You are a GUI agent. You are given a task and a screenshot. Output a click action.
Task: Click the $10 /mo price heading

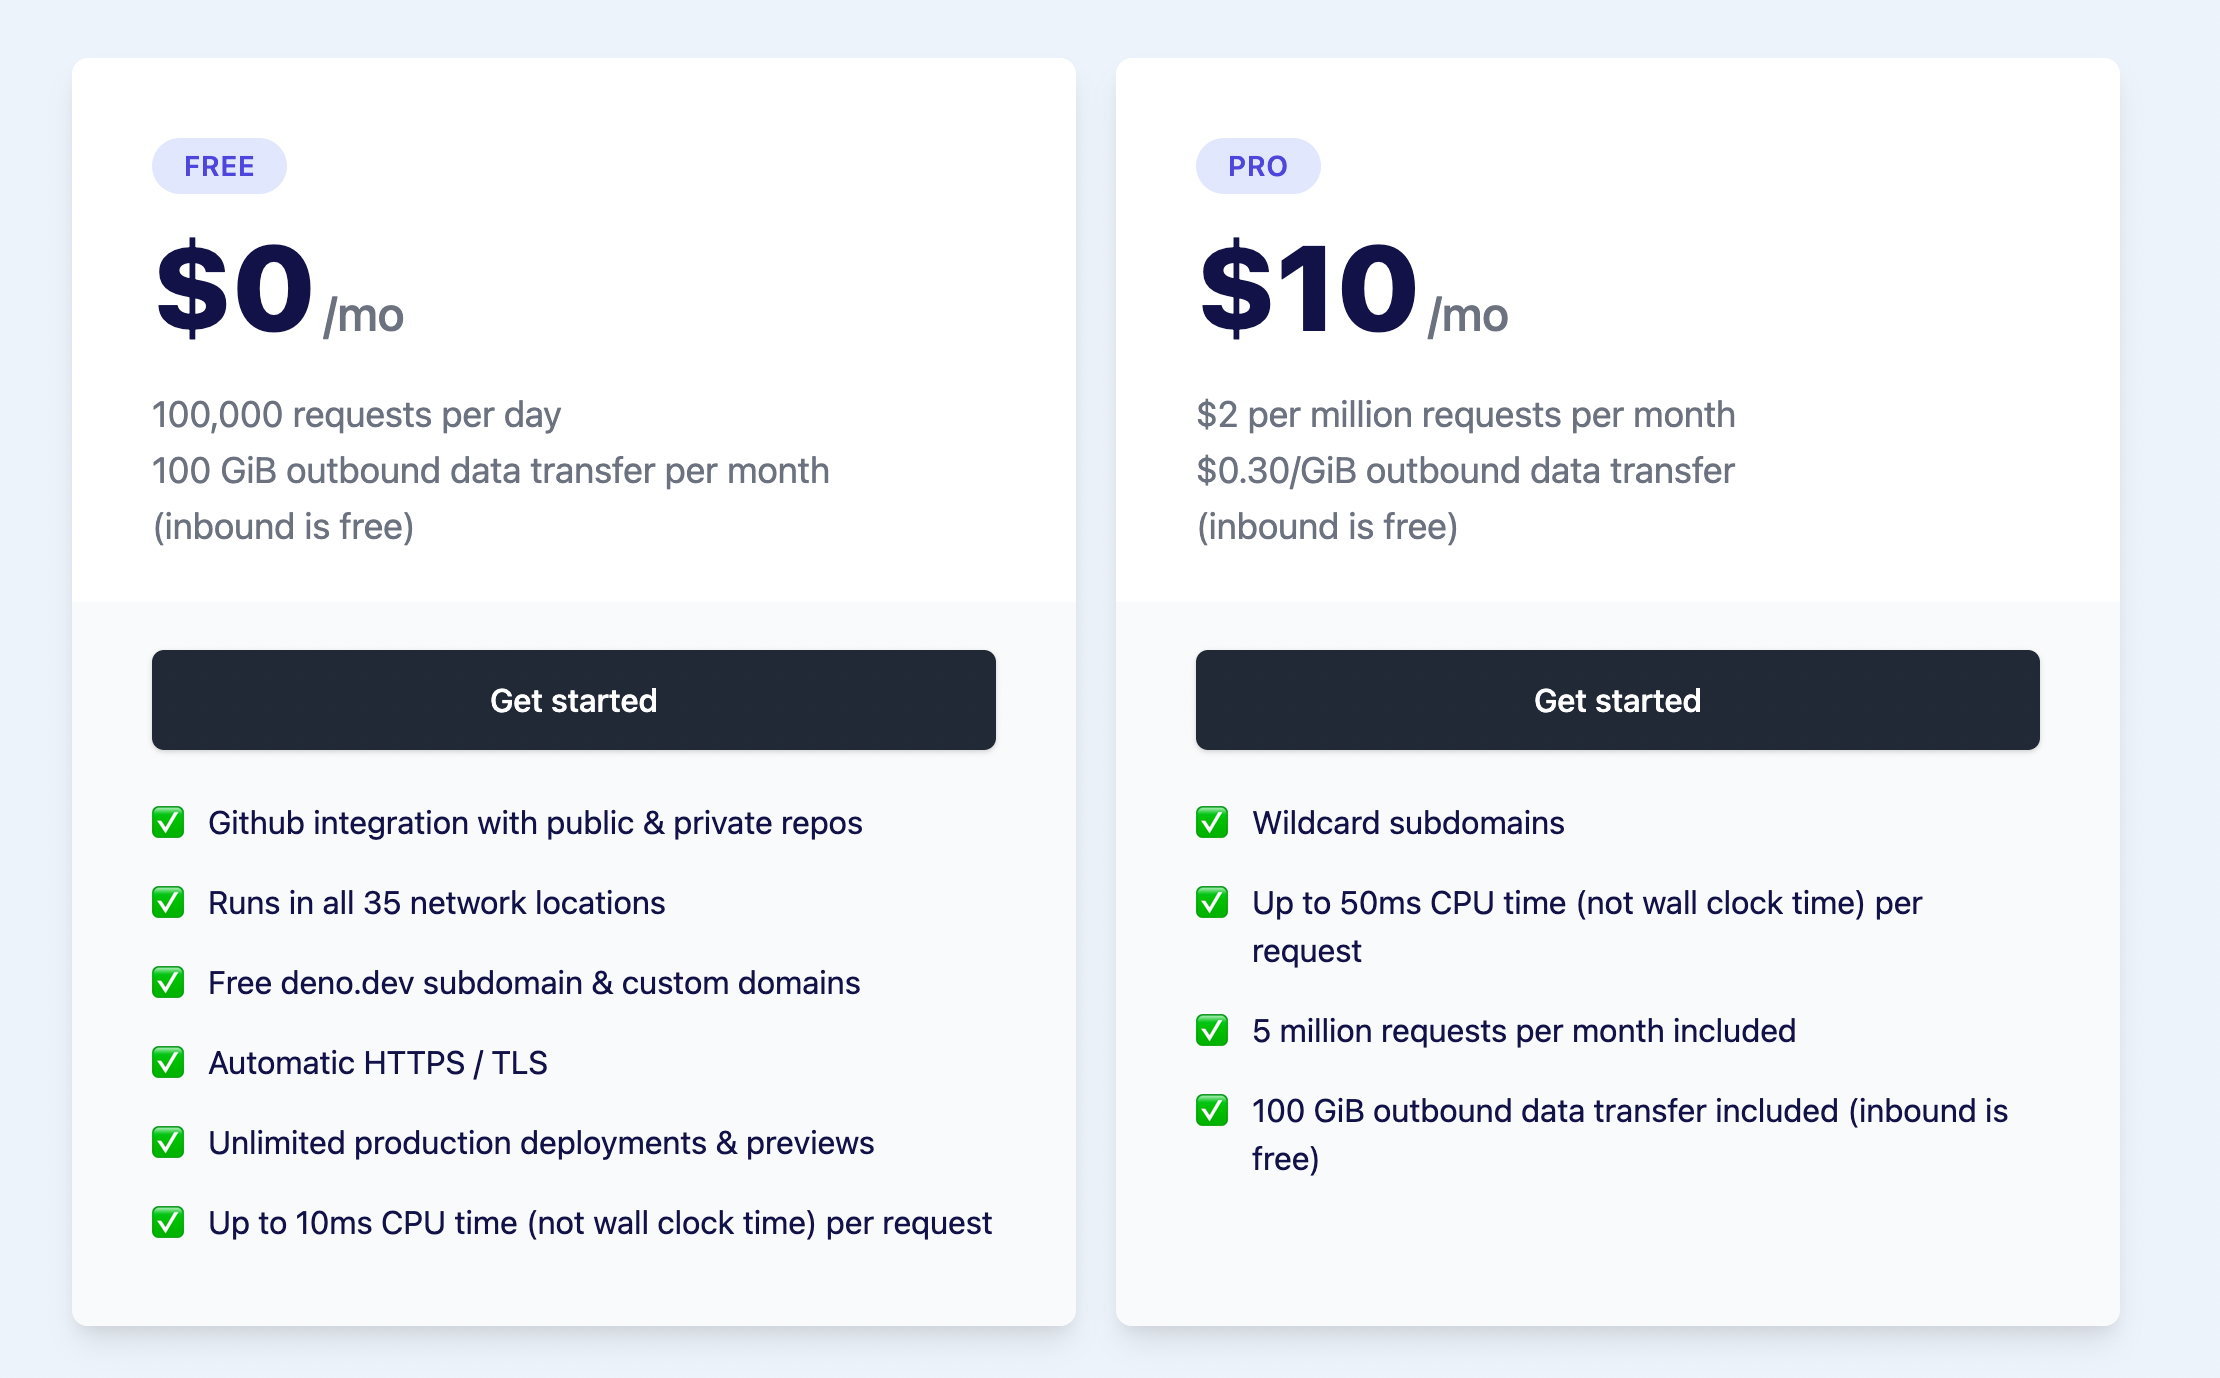click(x=1354, y=290)
